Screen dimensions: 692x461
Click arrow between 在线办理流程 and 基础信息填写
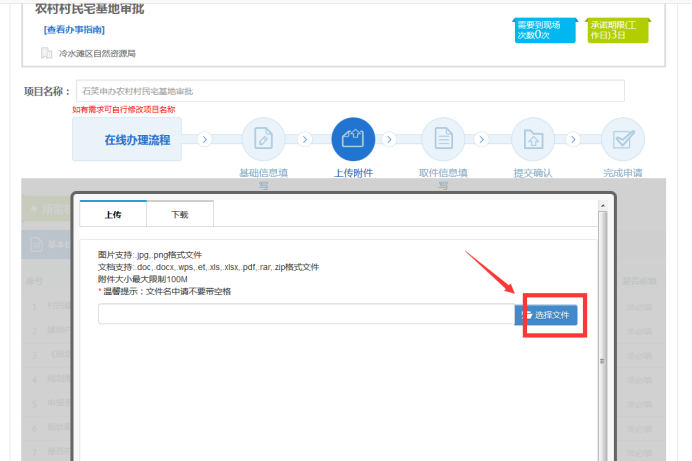(204, 139)
